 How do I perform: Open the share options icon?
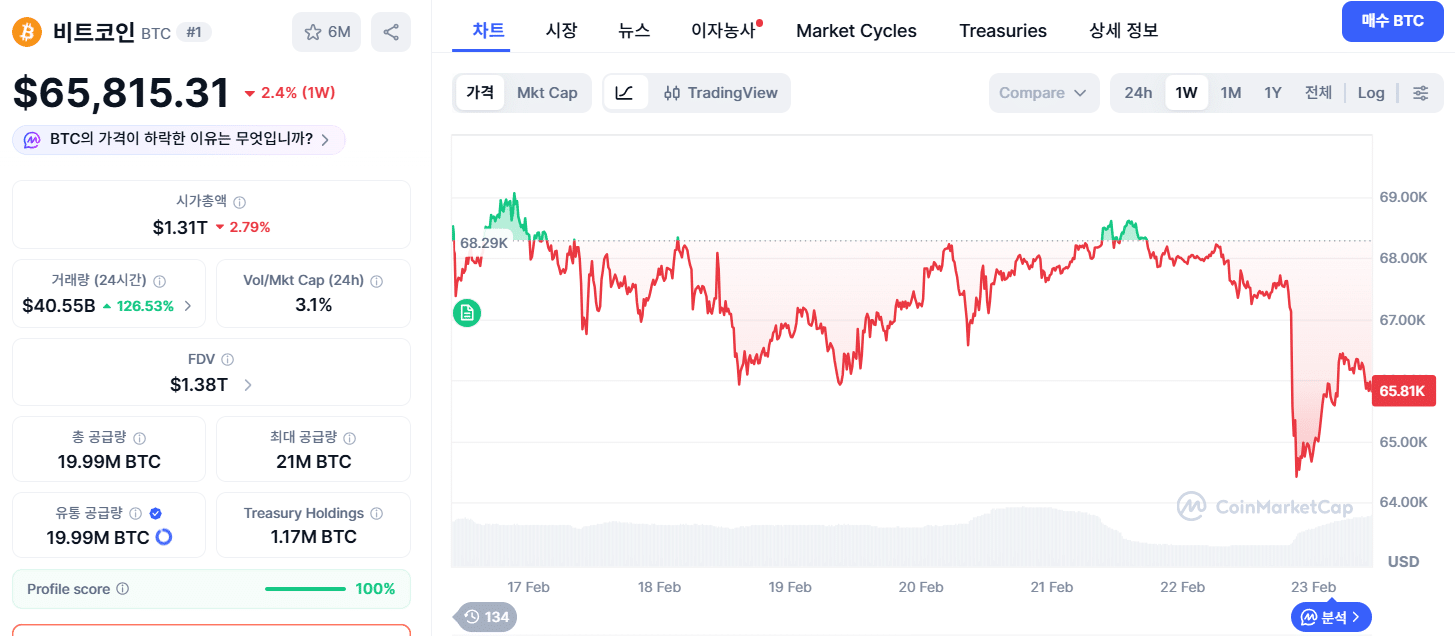[392, 32]
